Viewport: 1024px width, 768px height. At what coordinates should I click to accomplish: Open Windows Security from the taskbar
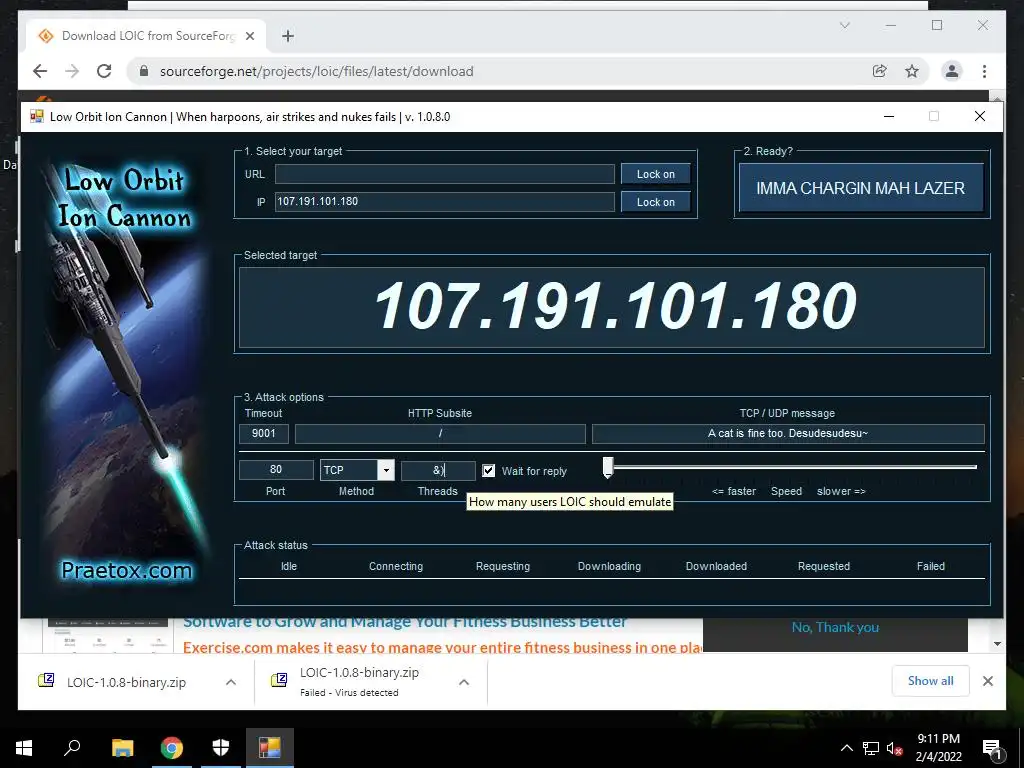[x=221, y=748]
